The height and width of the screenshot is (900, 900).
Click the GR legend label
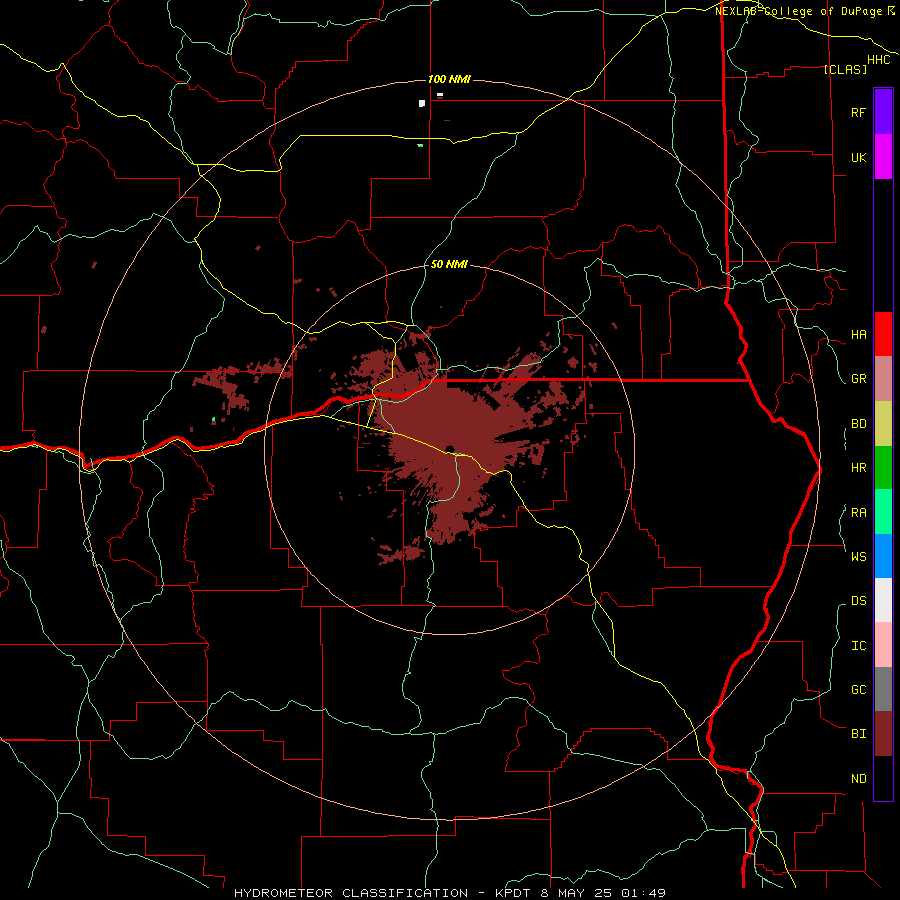858,379
